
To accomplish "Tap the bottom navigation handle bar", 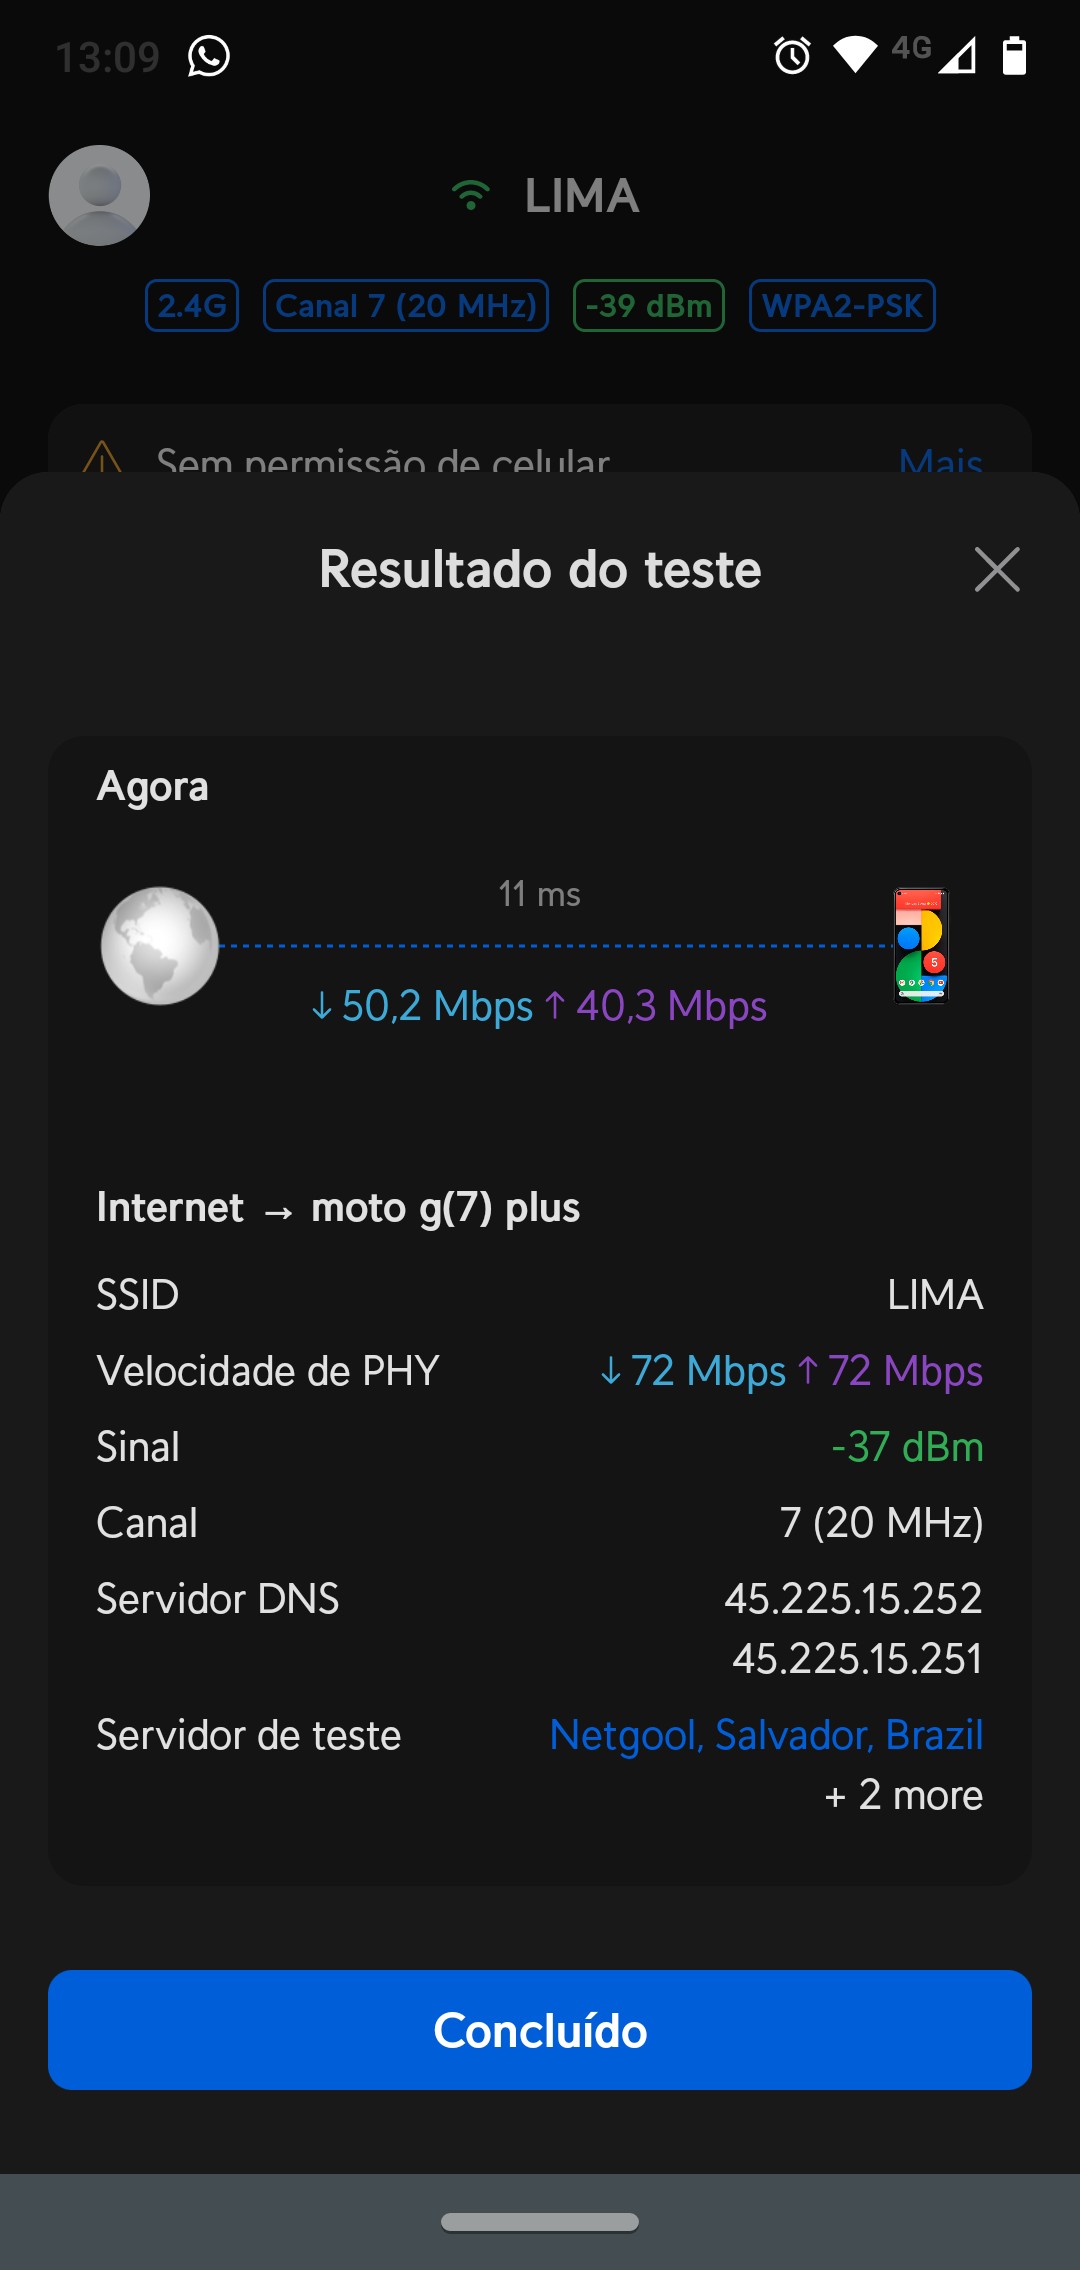I will [540, 2222].
